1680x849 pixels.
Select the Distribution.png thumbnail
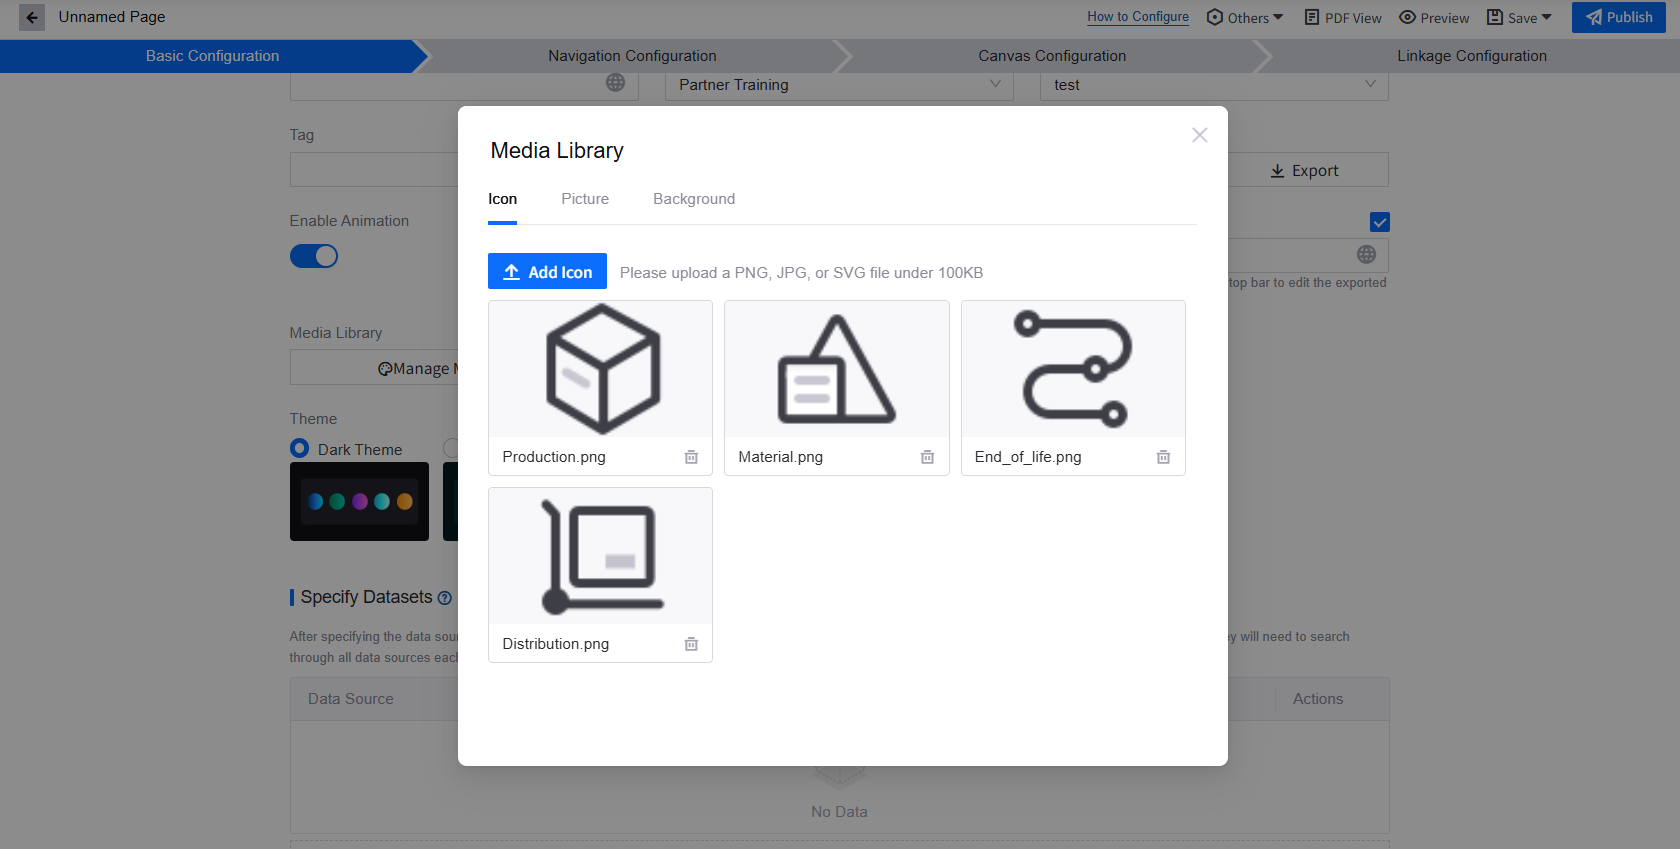pyautogui.click(x=600, y=556)
